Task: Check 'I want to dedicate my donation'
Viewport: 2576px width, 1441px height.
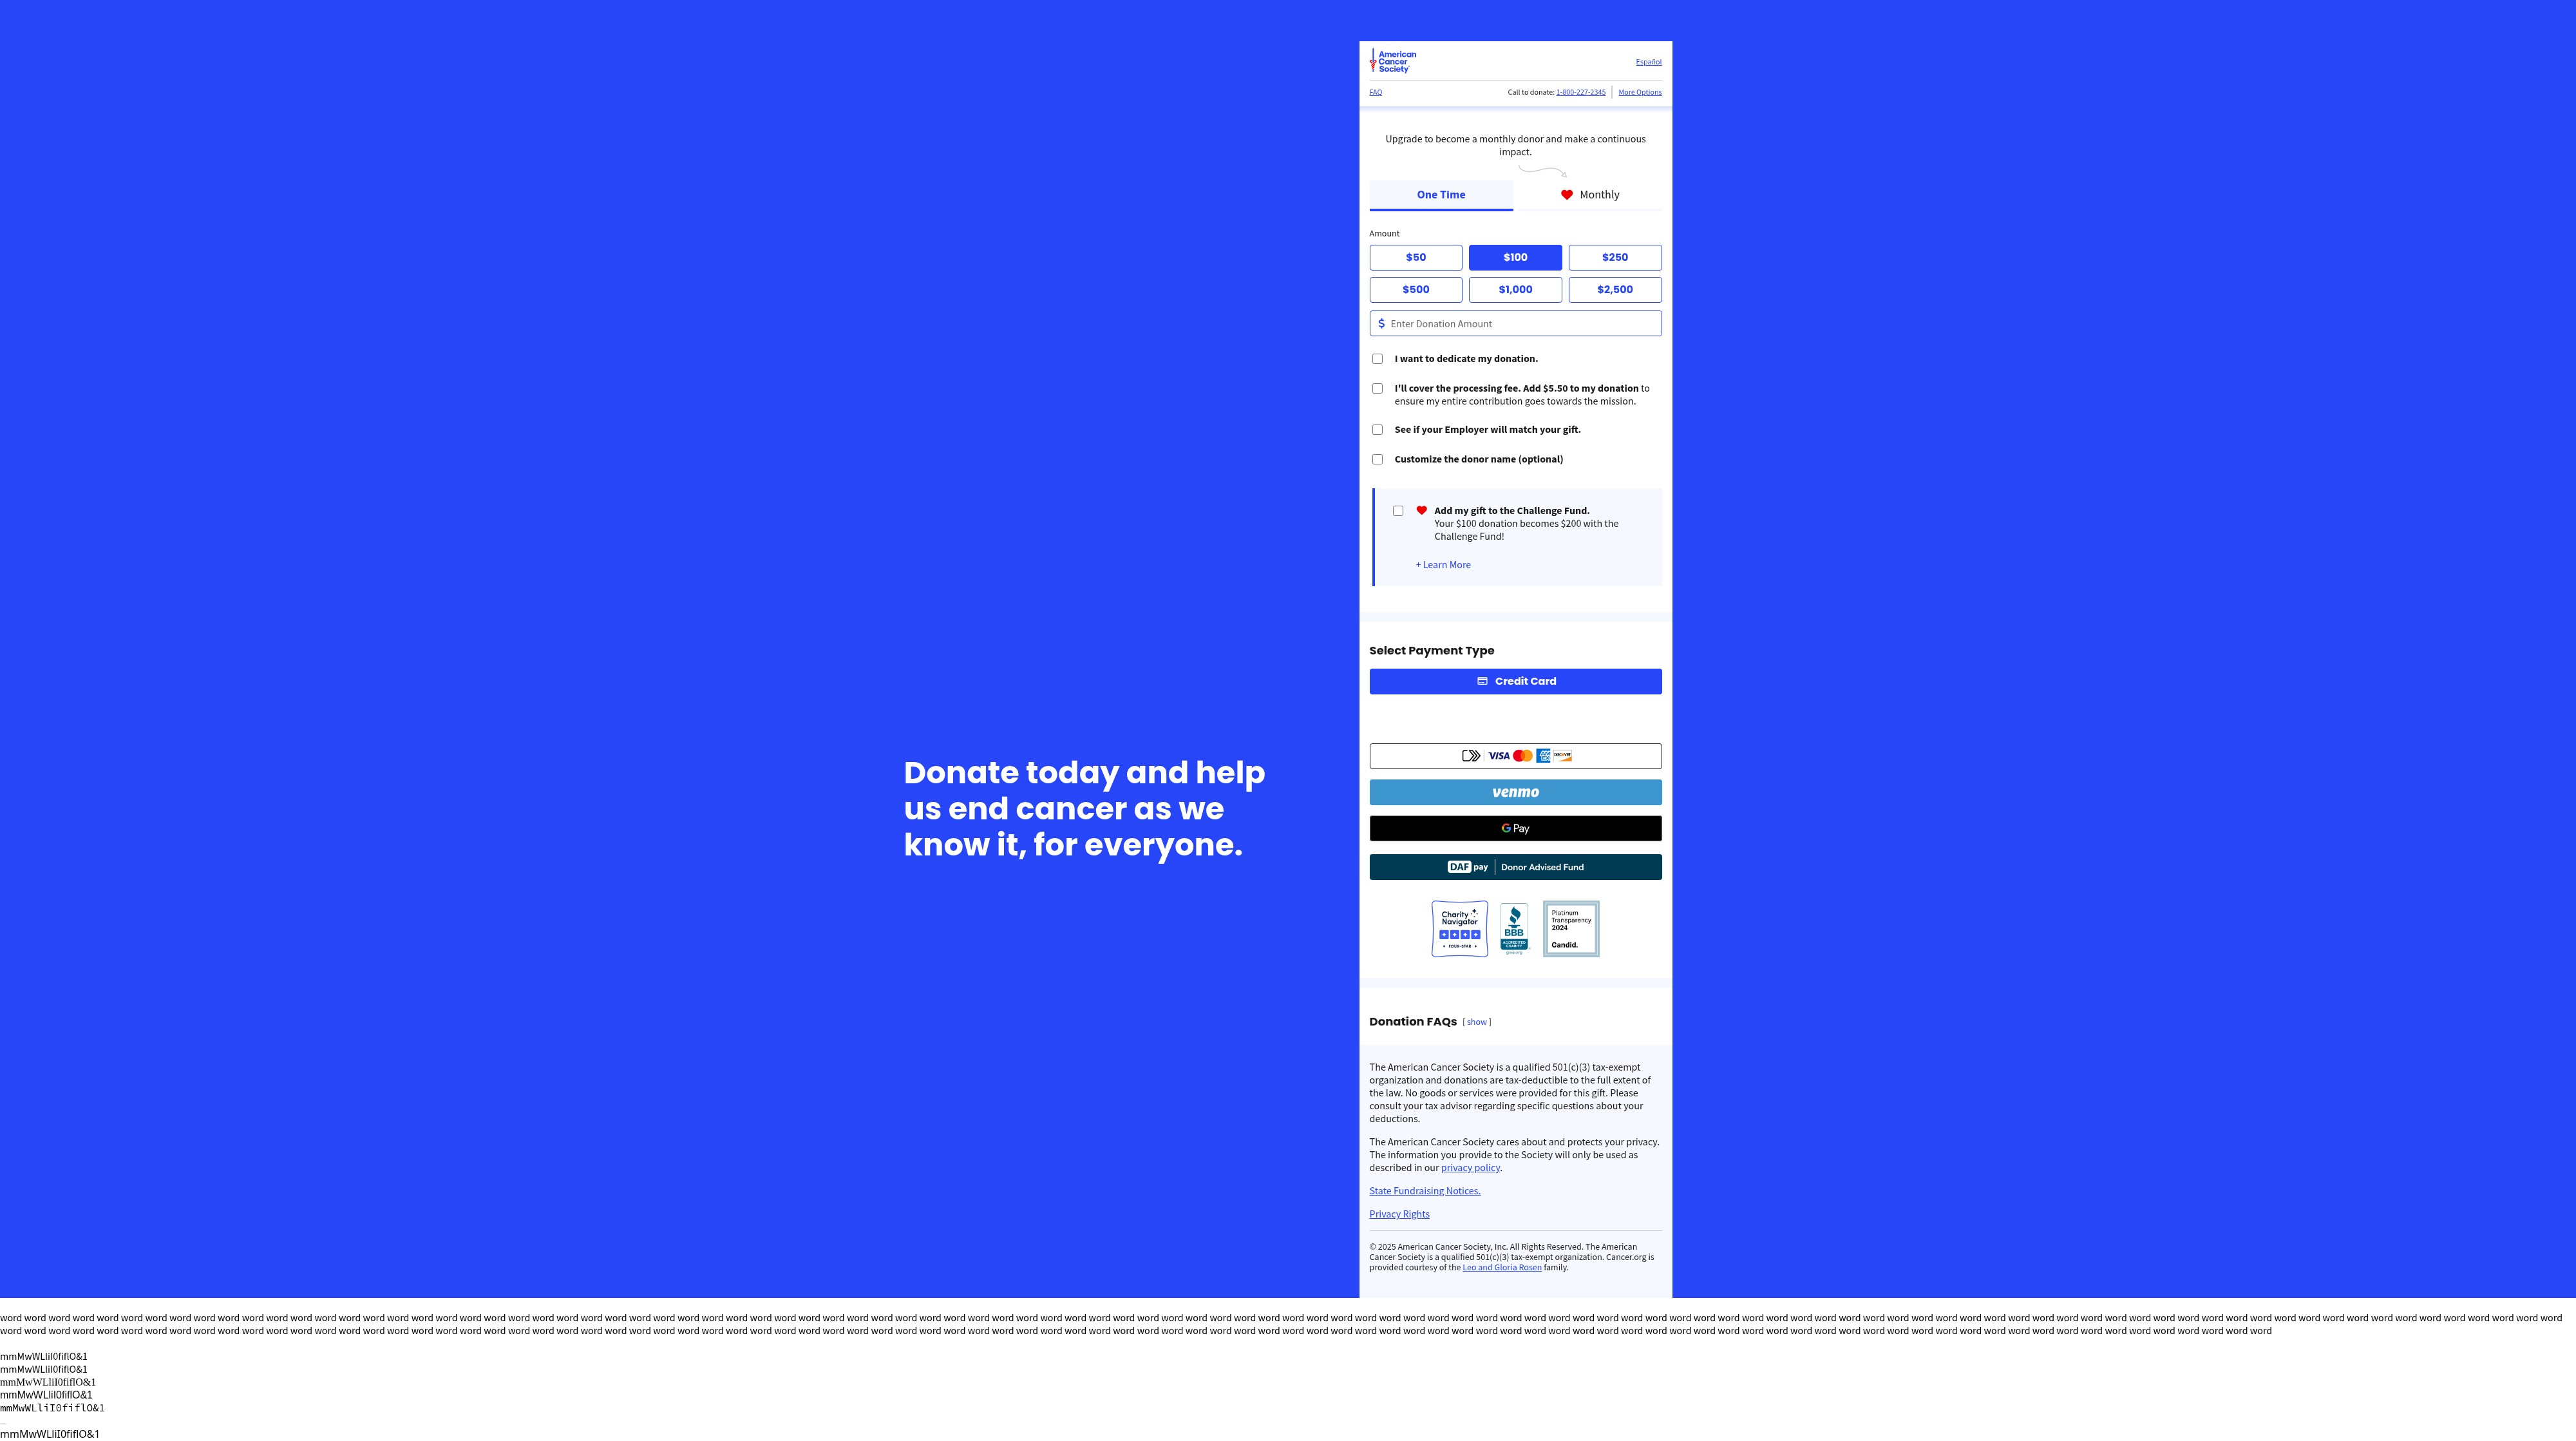Action: (1377, 358)
